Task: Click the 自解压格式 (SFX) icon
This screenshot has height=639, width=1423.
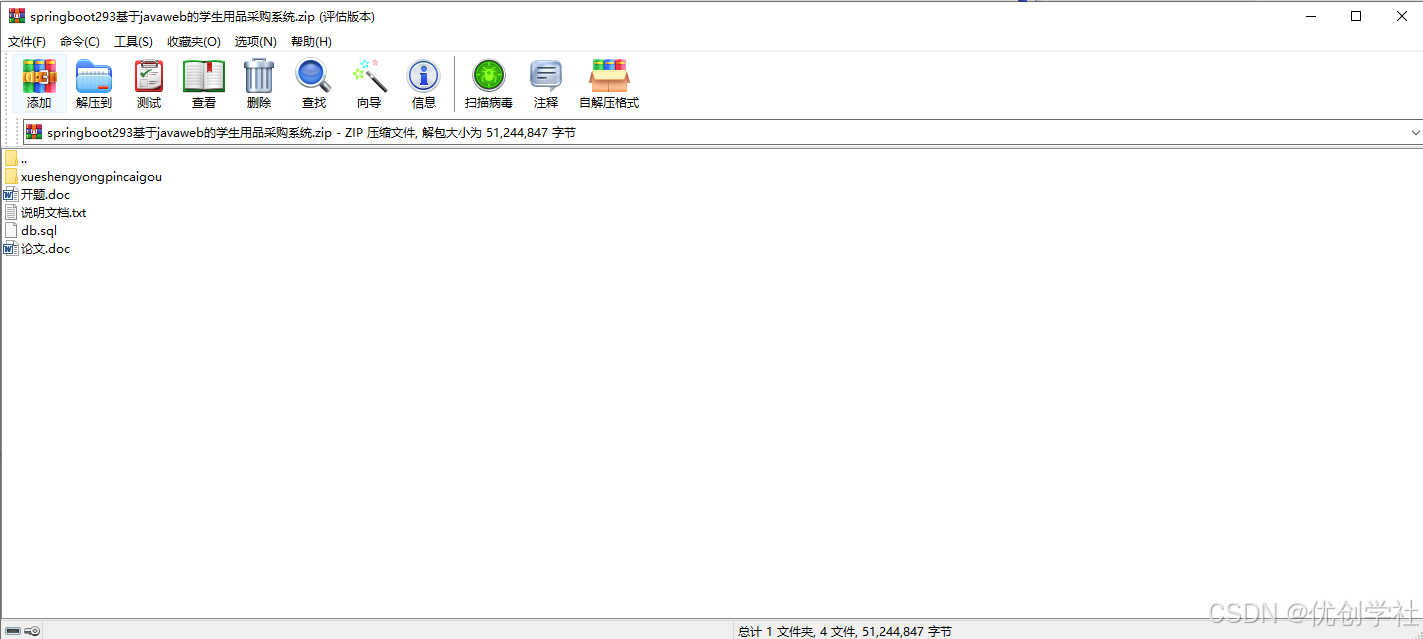Action: 609,76
